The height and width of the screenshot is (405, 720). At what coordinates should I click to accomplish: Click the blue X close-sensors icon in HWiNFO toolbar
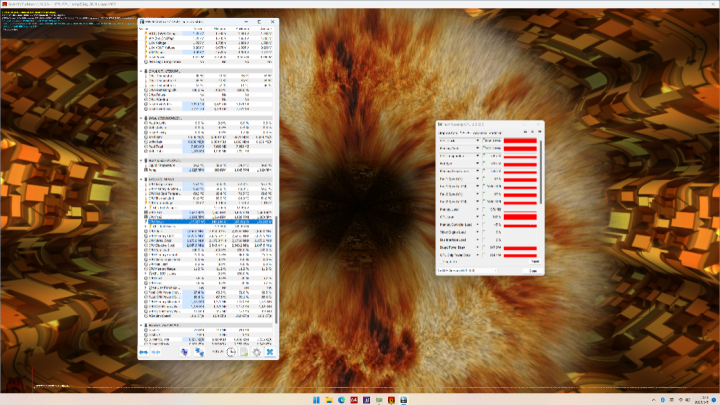pos(270,352)
